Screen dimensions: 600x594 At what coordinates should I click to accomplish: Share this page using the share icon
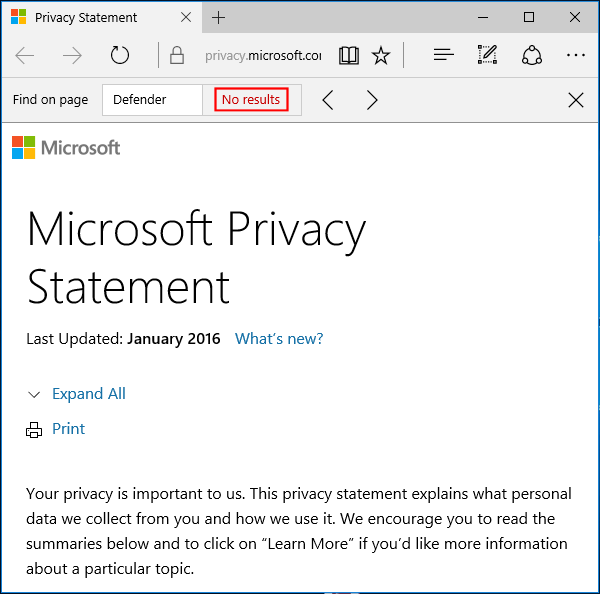[x=532, y=56]
